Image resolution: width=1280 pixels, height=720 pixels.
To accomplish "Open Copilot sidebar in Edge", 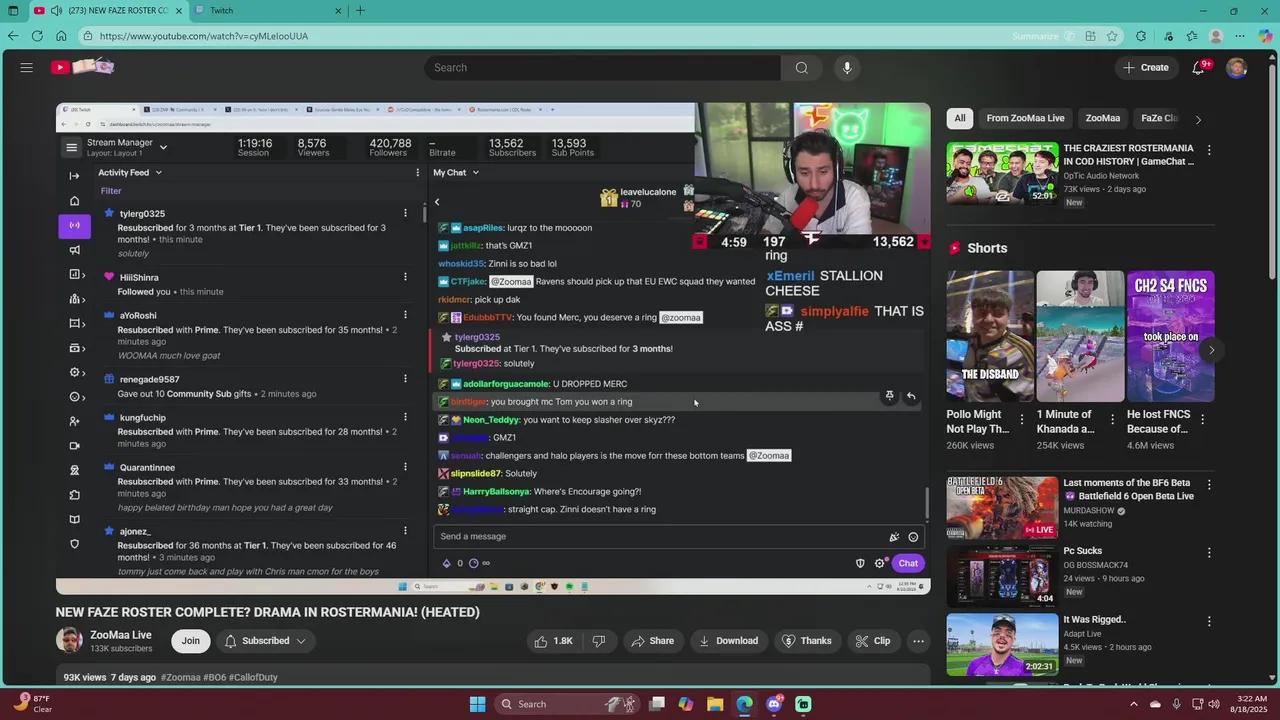I will [1265, 36].
